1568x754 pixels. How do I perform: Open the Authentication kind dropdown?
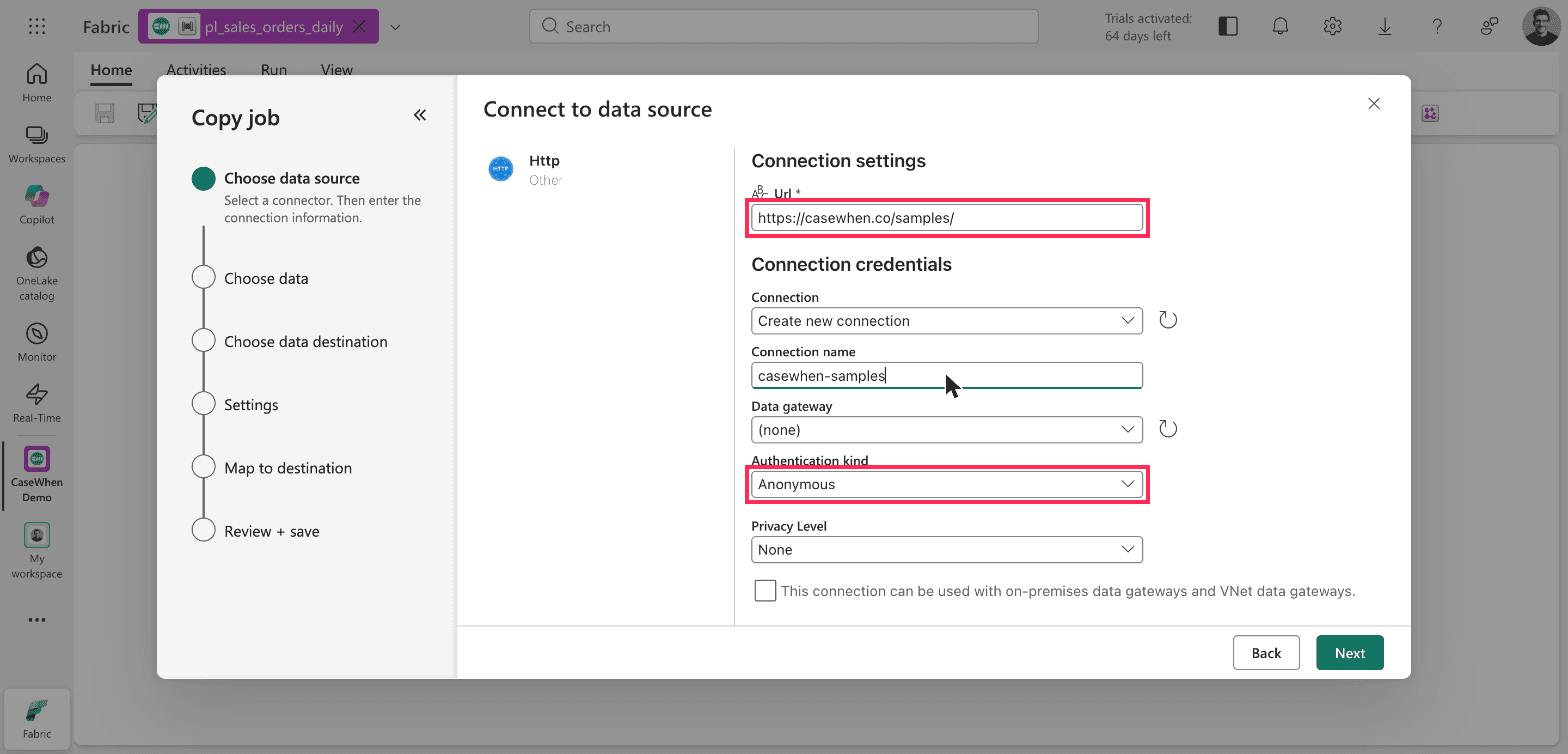click(946, 484)
